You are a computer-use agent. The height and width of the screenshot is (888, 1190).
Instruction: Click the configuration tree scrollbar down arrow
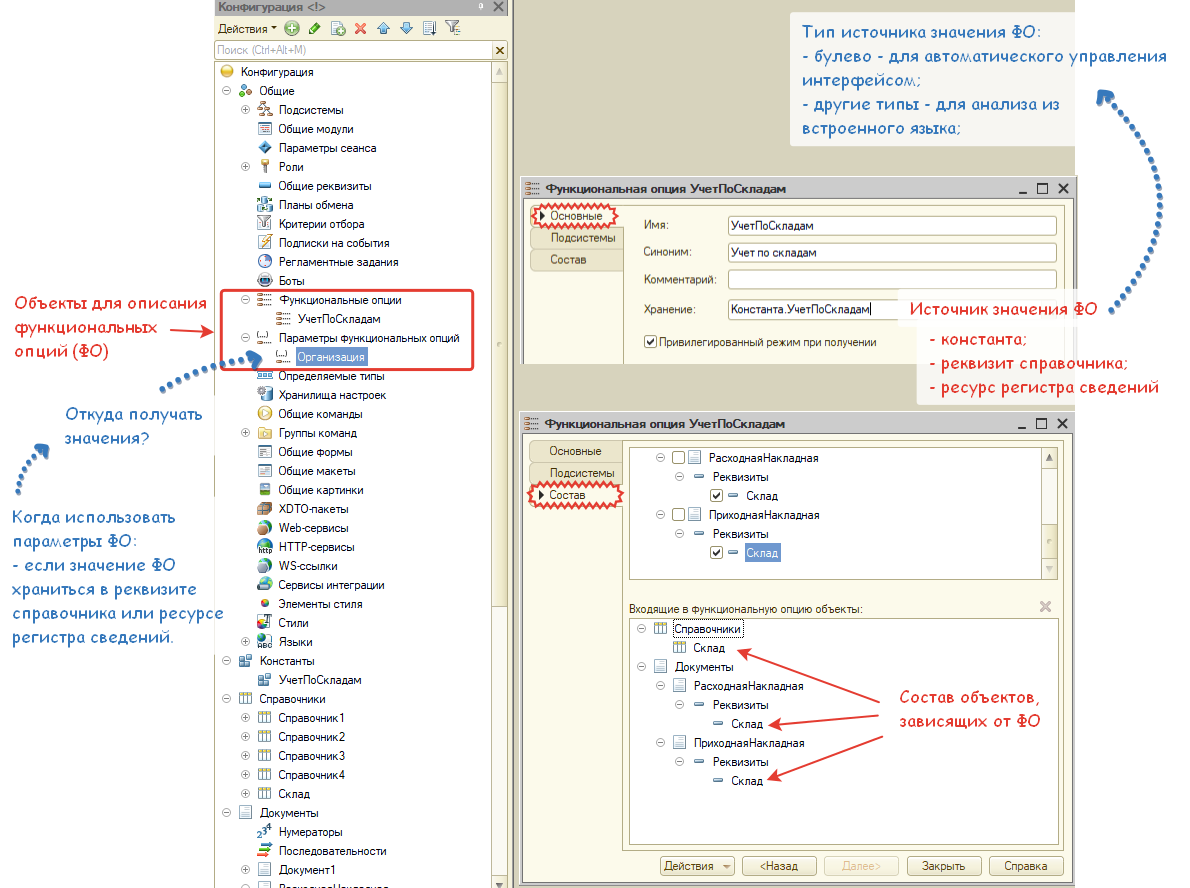pos(499,882)
